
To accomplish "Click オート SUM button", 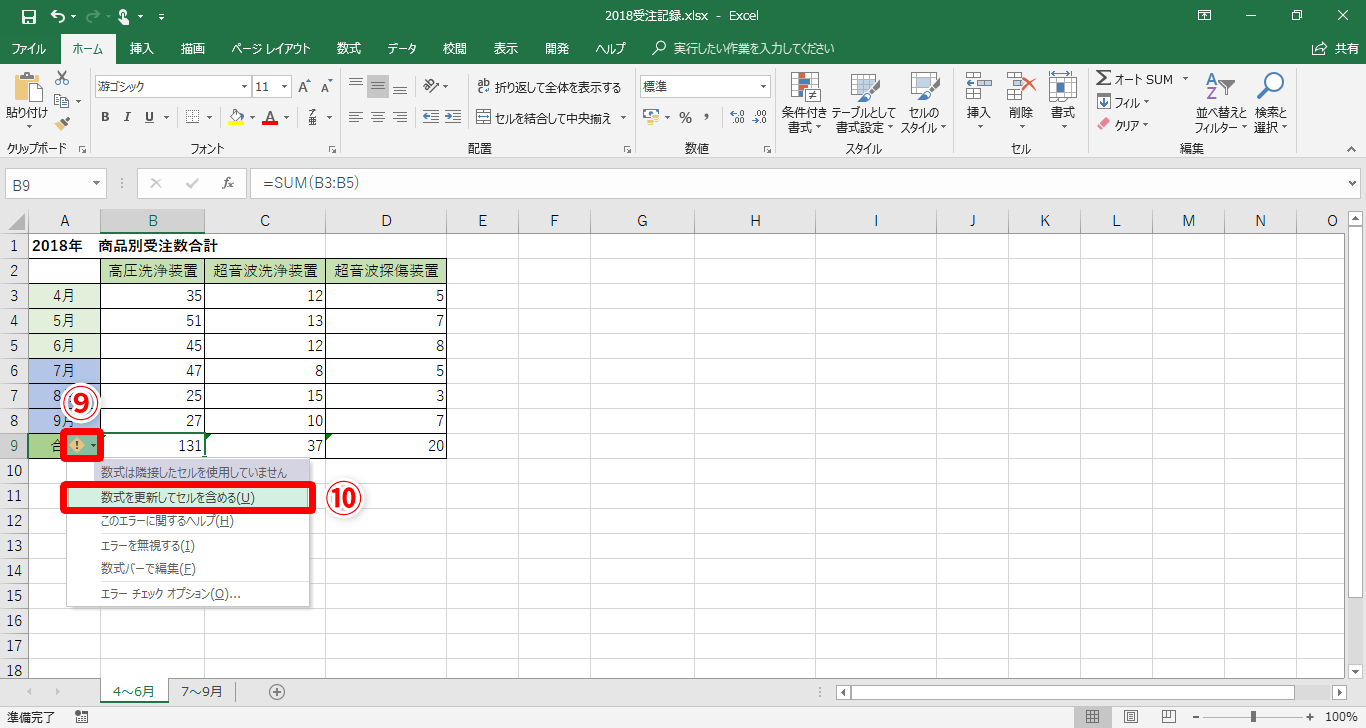I will (x=1135, y=79).
